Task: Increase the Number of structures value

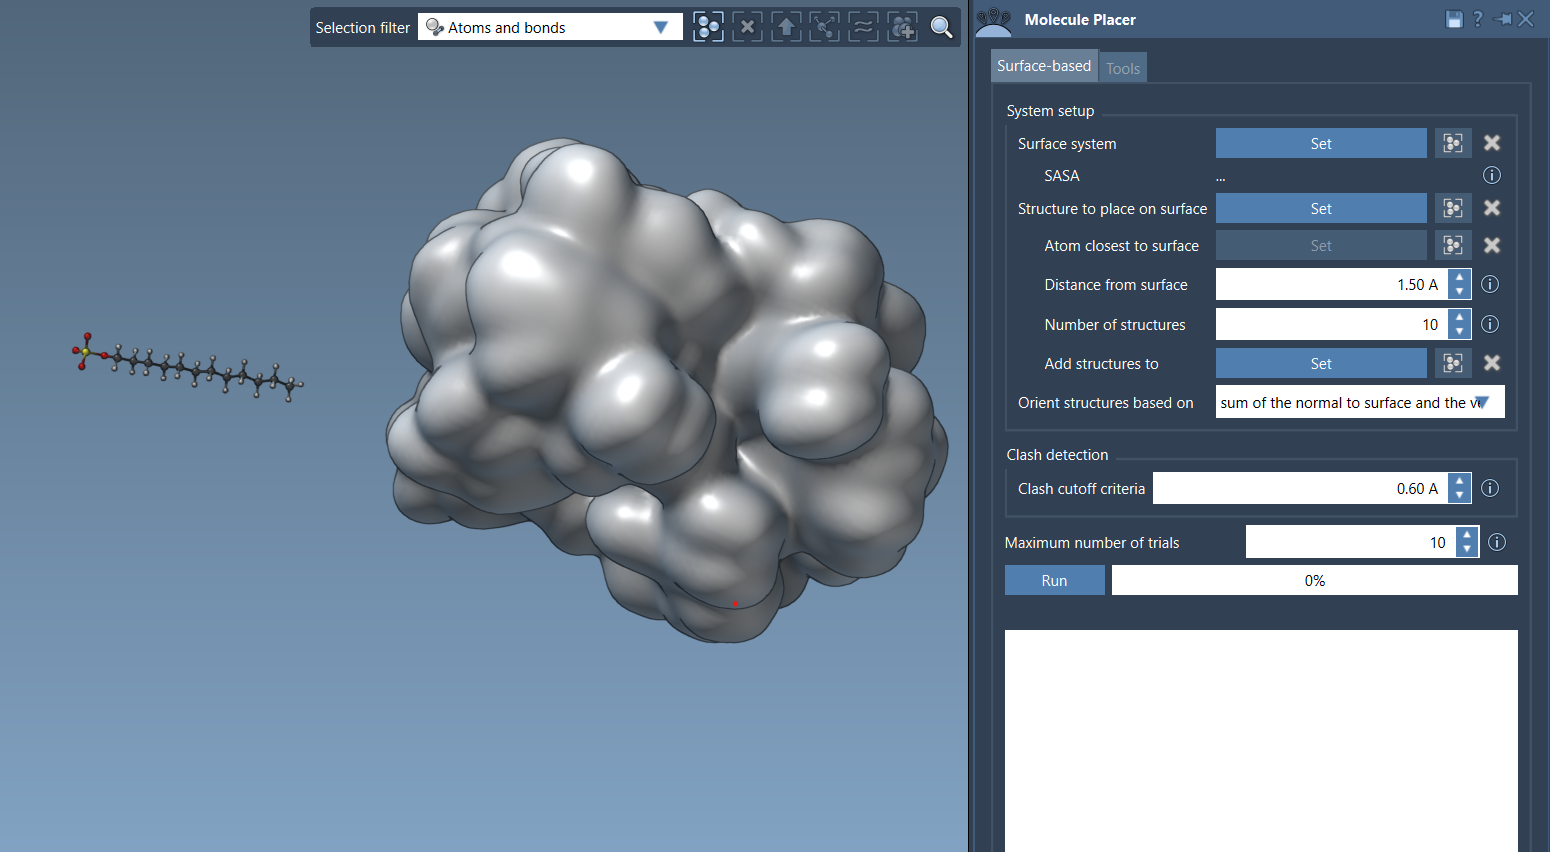Action: tap(1460, 317)
